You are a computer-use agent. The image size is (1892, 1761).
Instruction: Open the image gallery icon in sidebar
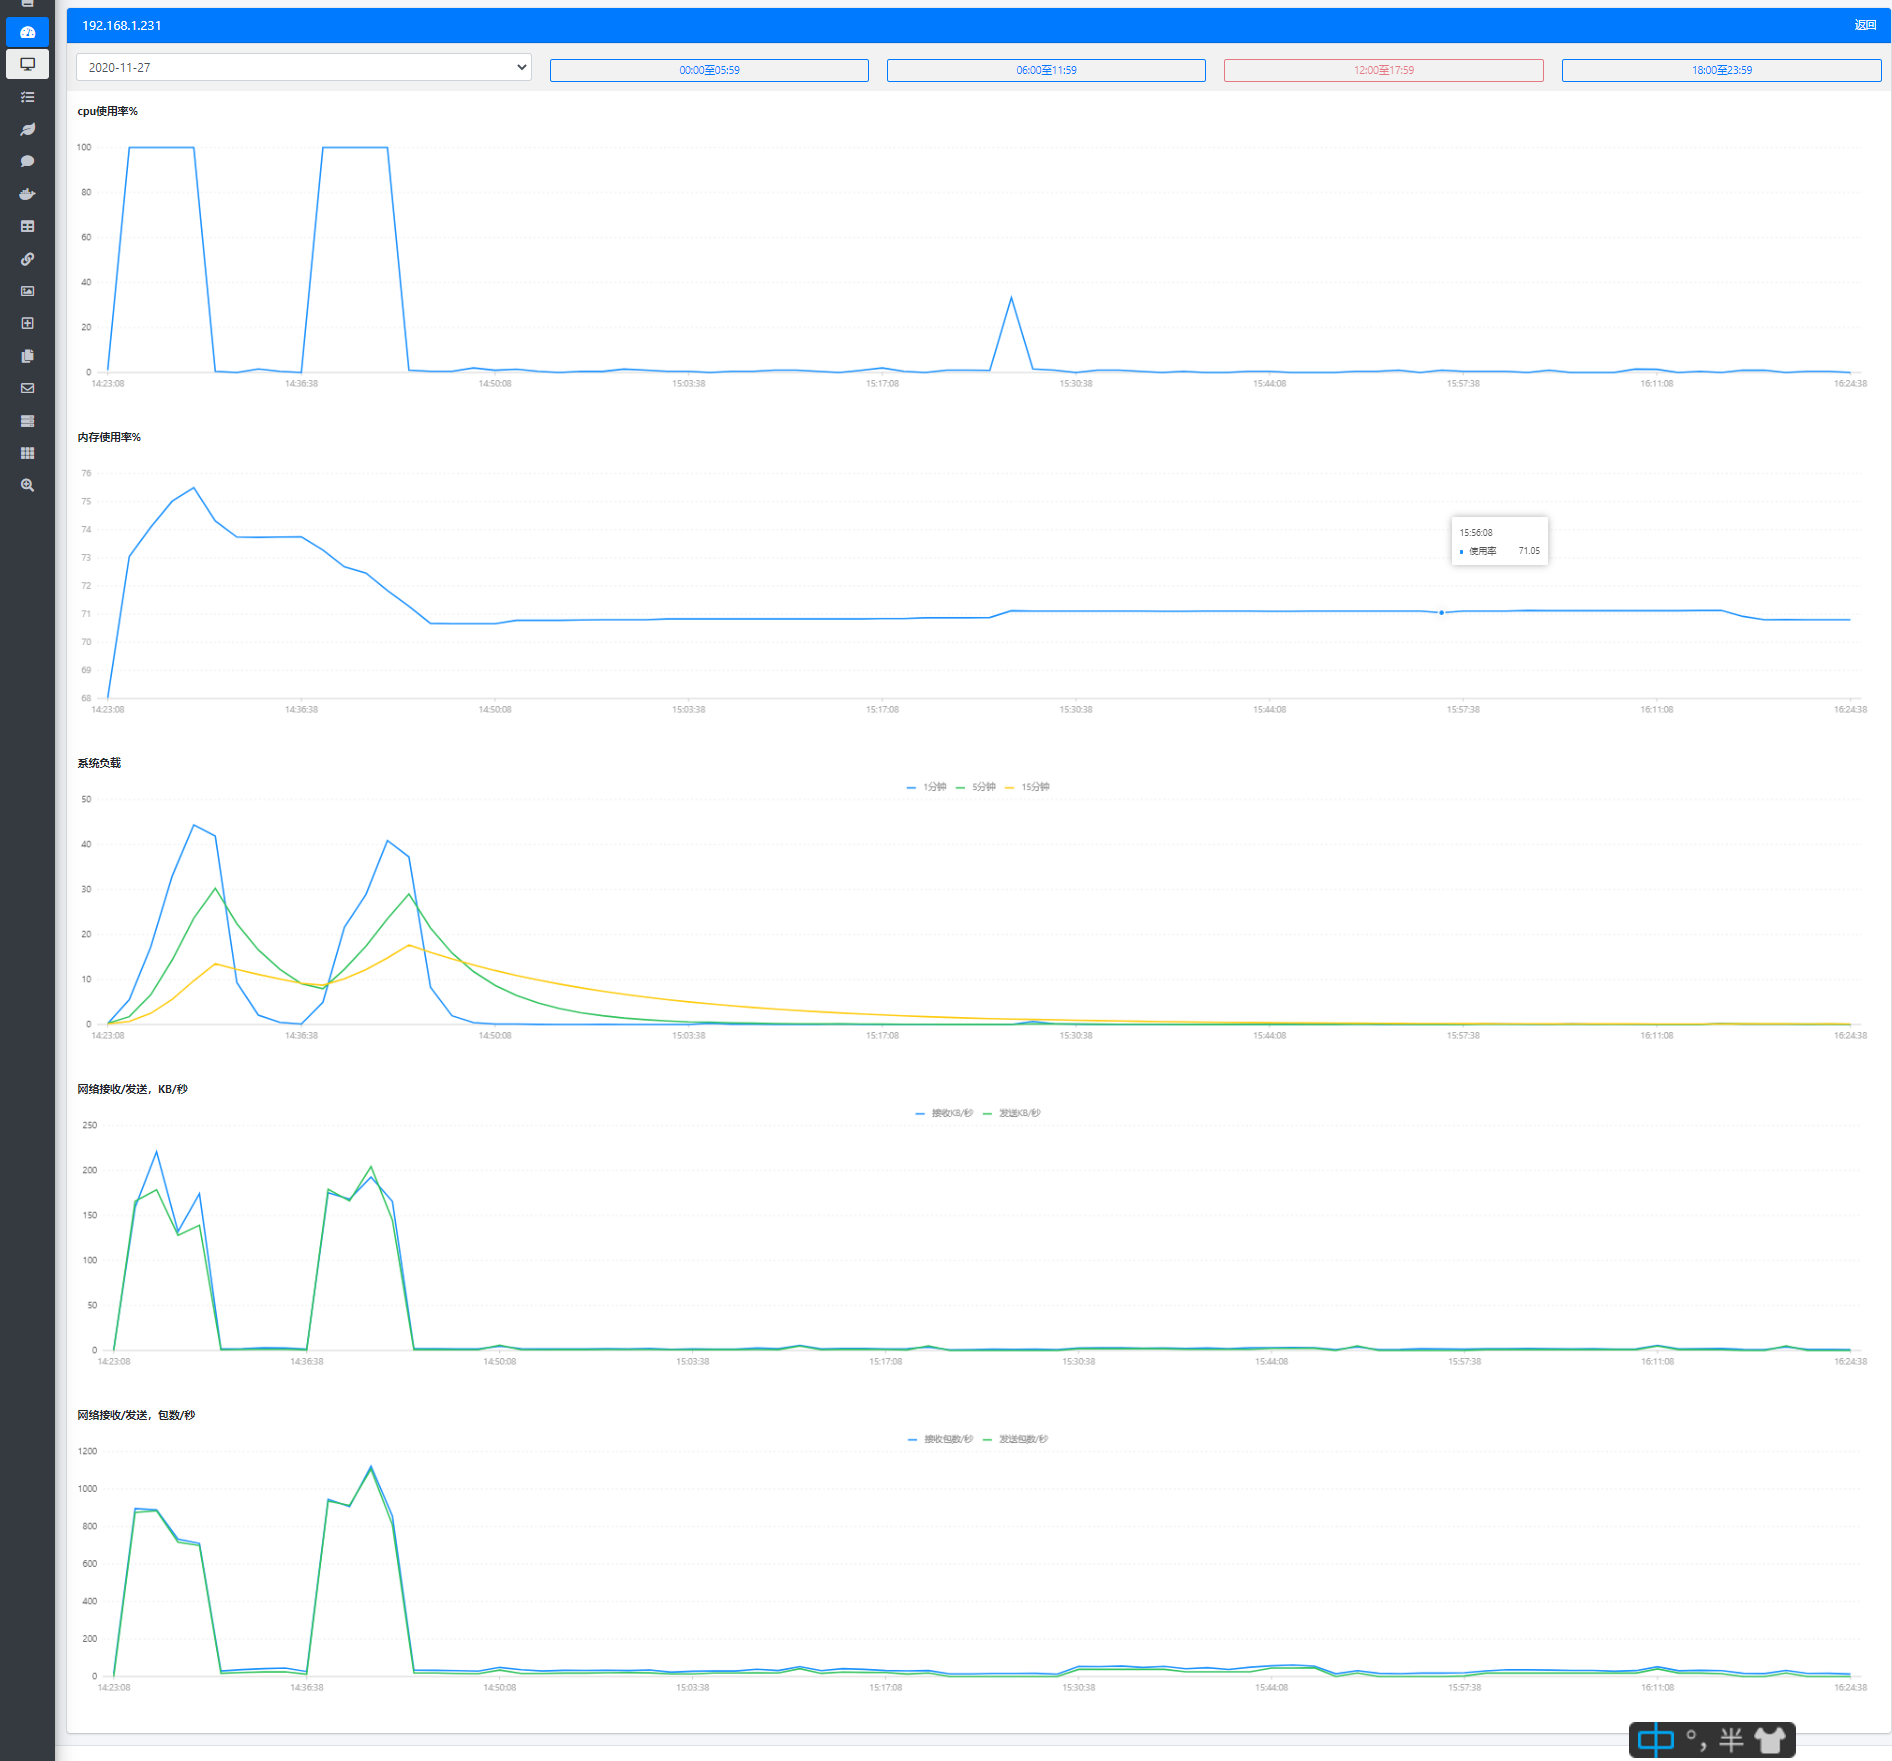click(27, 290)
